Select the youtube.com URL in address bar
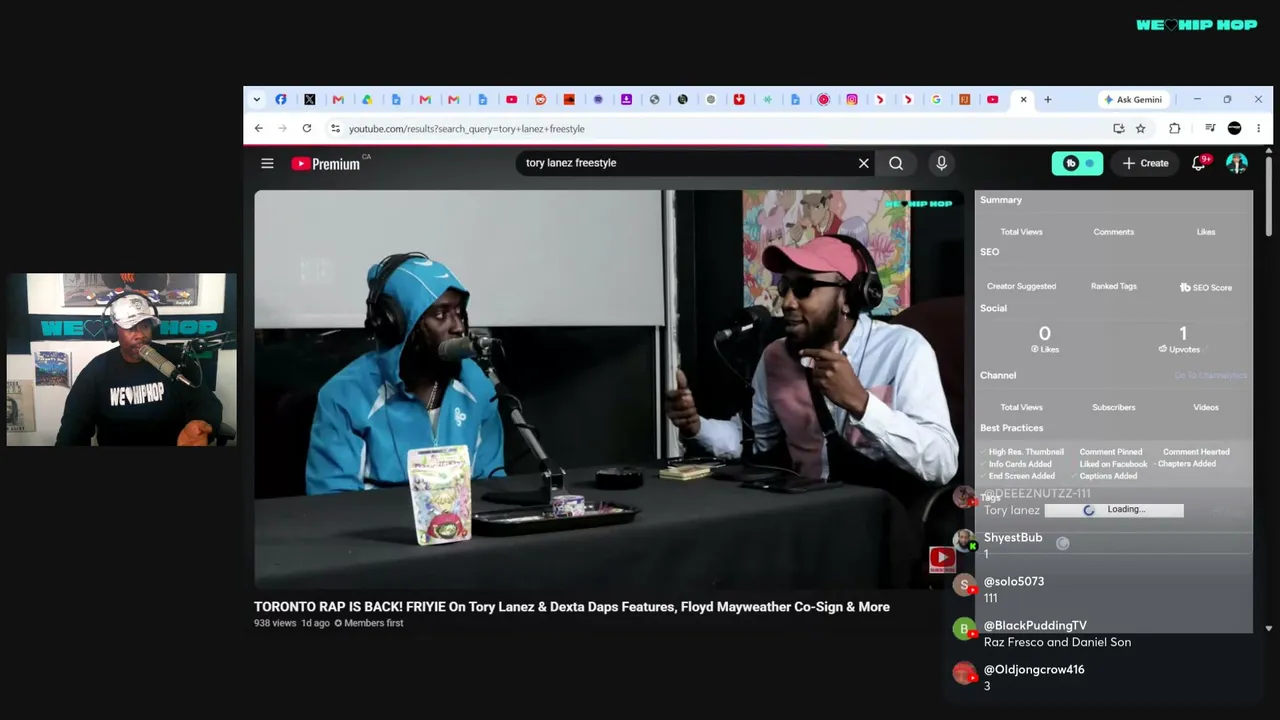 [x=467, y=129]
